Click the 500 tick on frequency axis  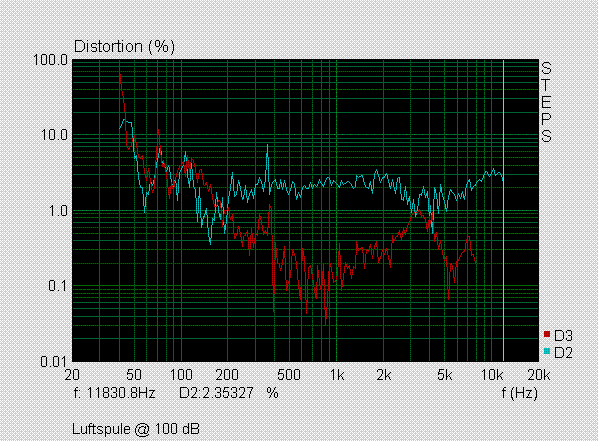(289, 375)
